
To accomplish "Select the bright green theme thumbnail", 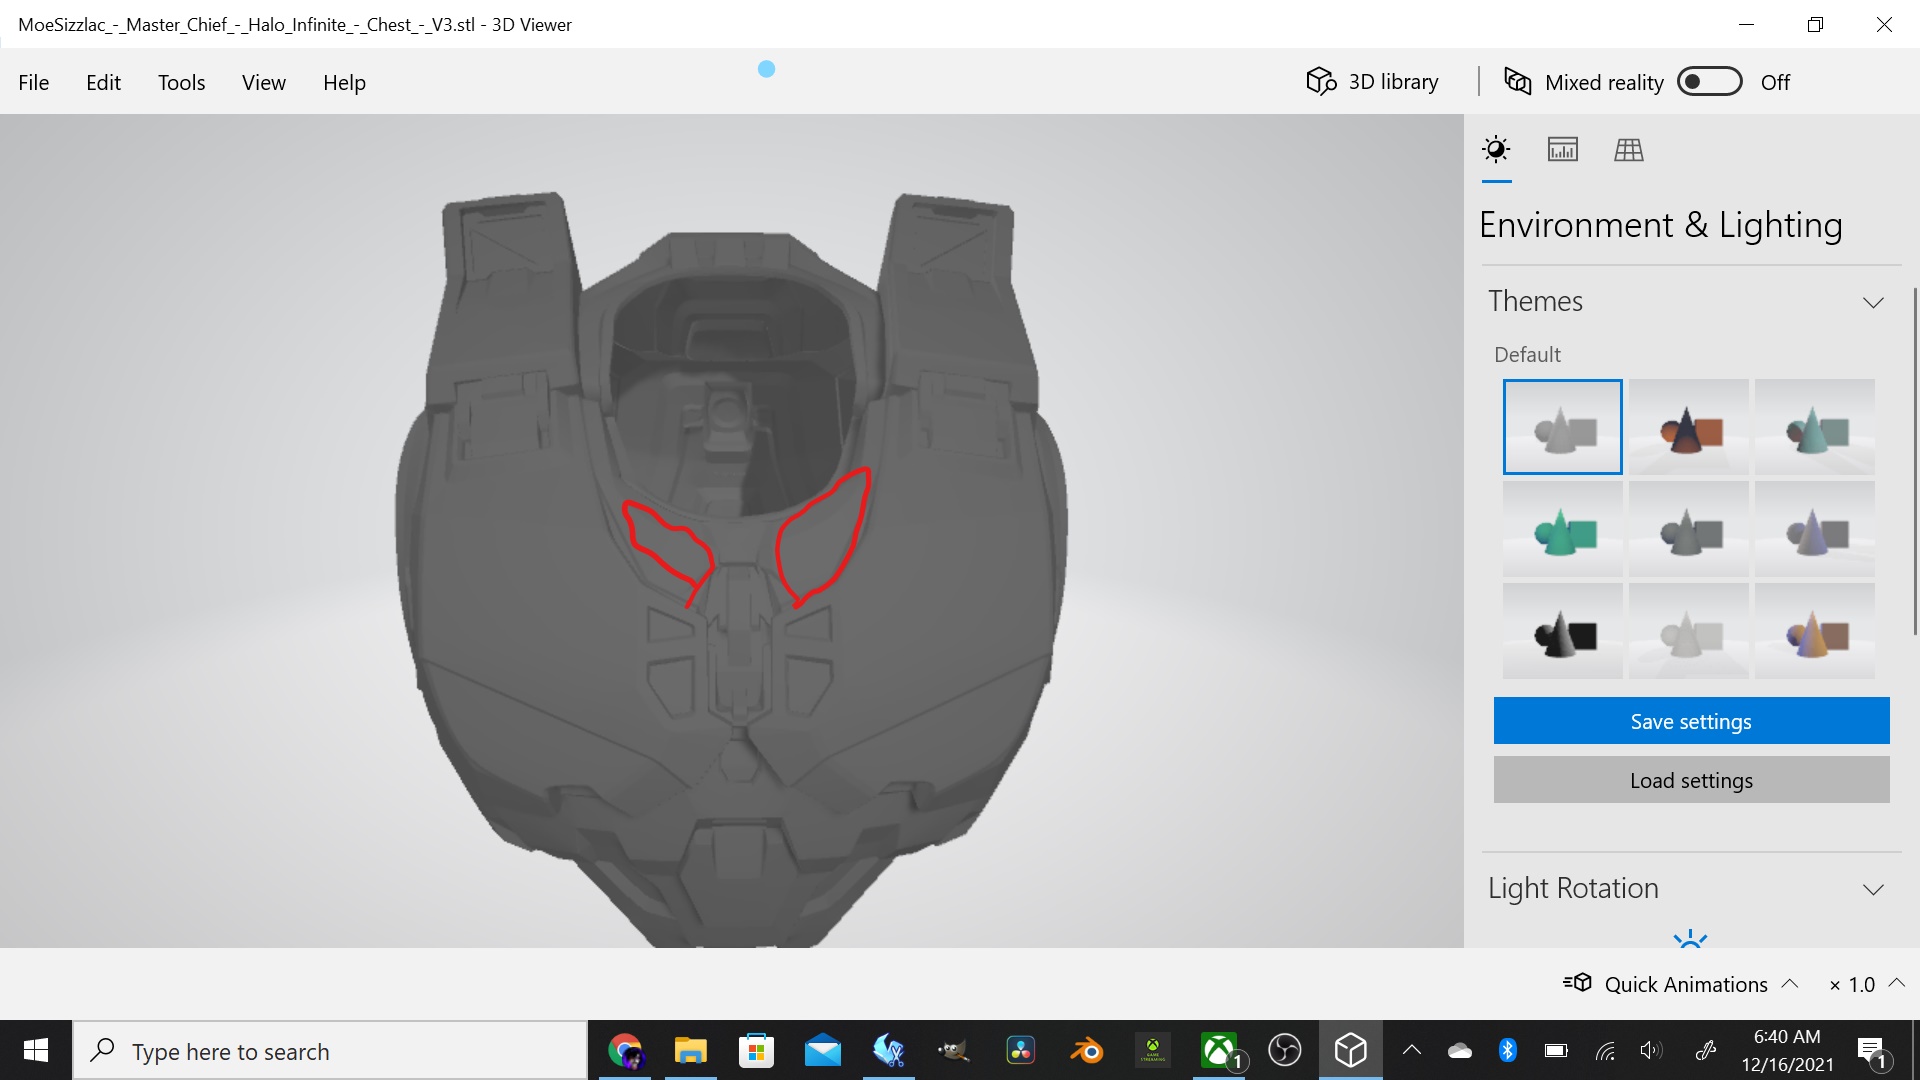I will click(x=1562, y=529).
